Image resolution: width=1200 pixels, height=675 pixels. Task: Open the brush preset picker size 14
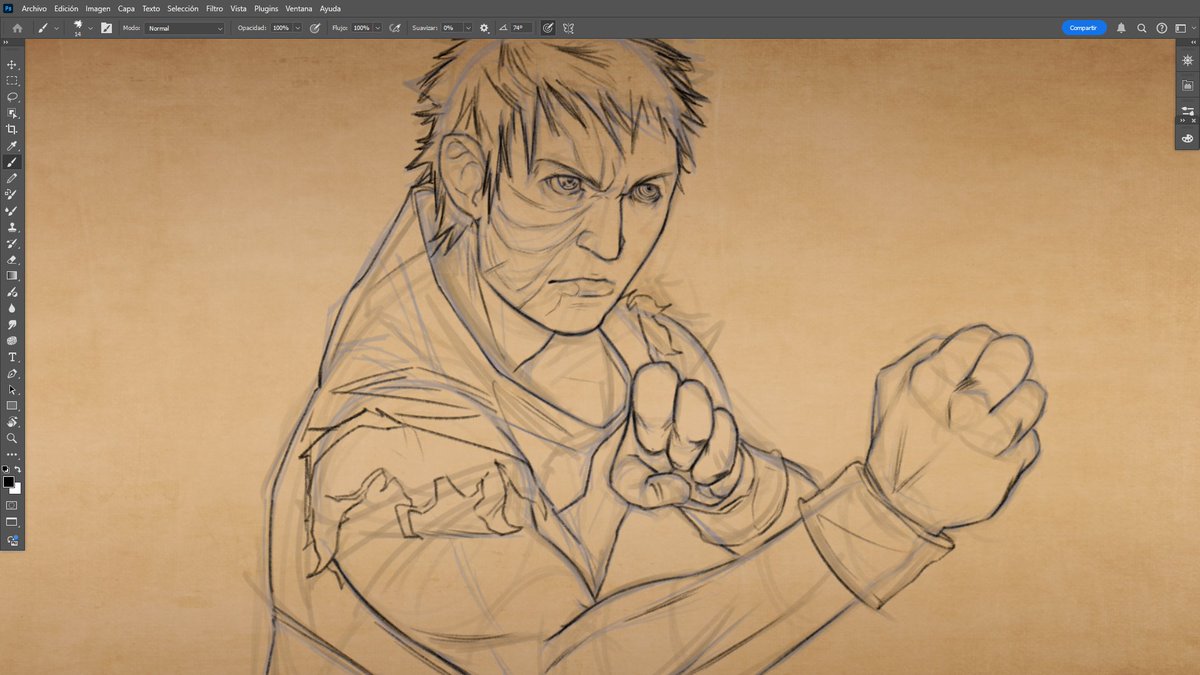point(81,28)
